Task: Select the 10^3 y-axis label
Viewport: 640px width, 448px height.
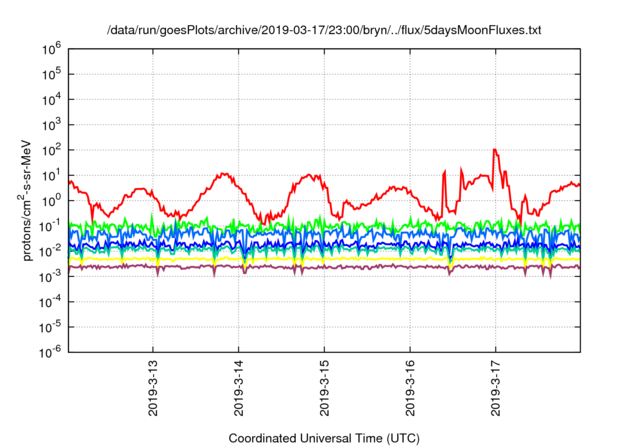Action: pyautogui.click(x=51, y=126)
